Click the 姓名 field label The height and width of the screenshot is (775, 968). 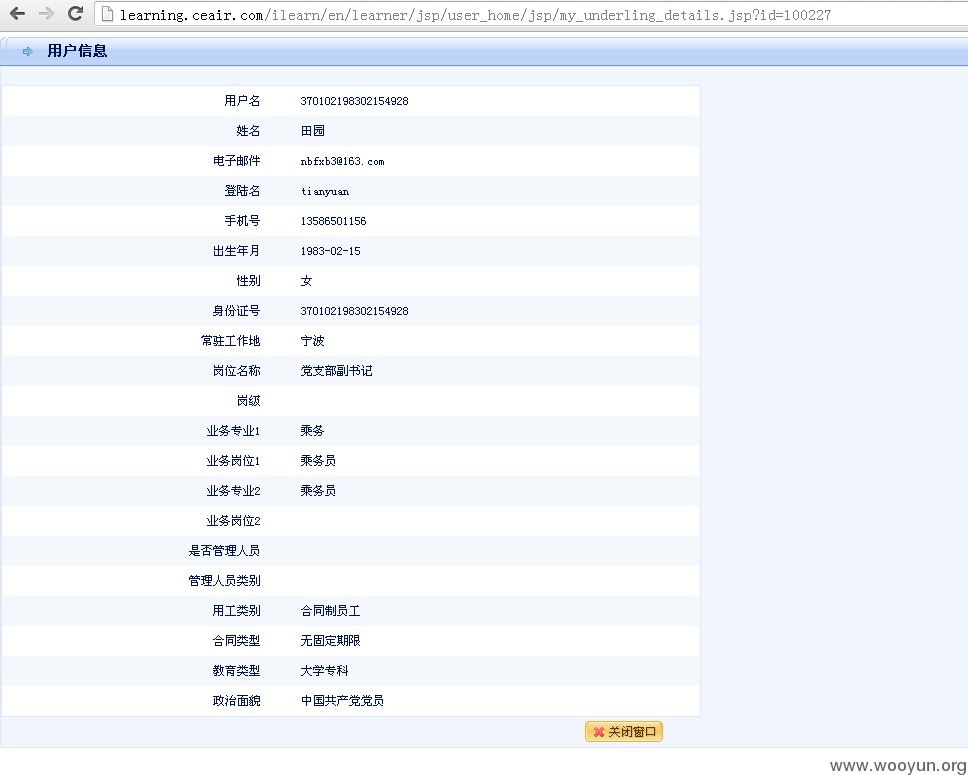click(248, 131)
